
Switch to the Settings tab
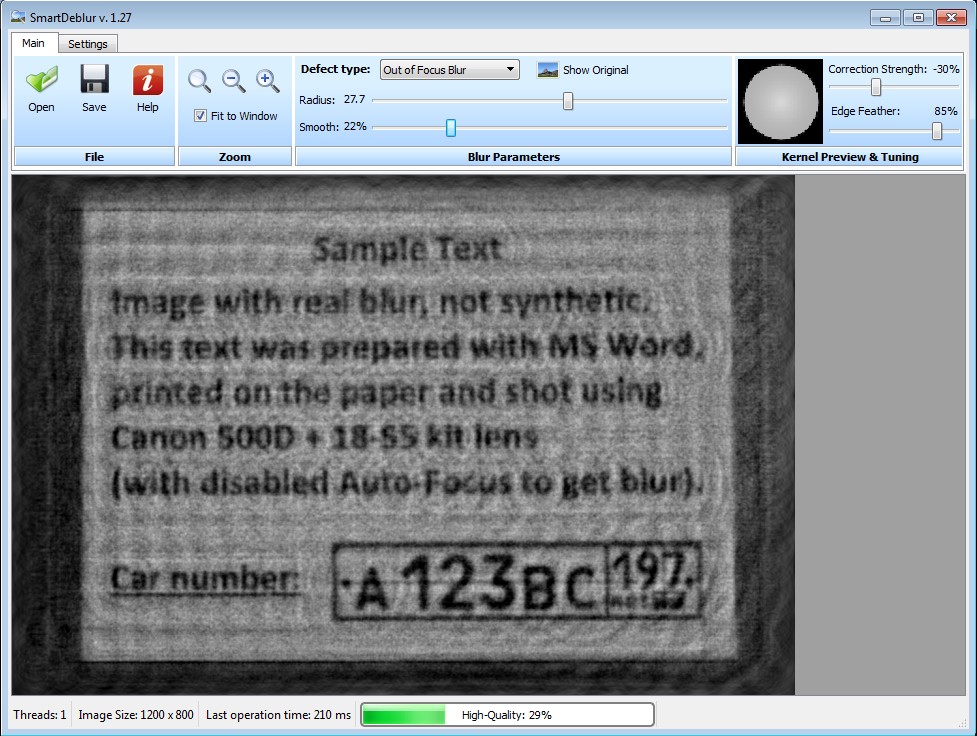88,44
